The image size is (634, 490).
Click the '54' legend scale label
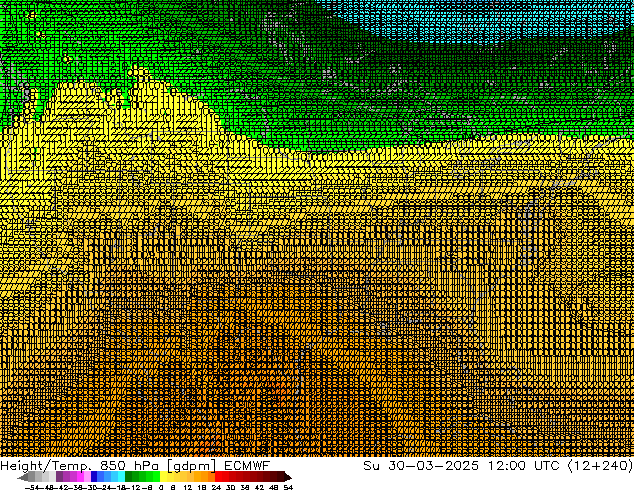(288, 487)
